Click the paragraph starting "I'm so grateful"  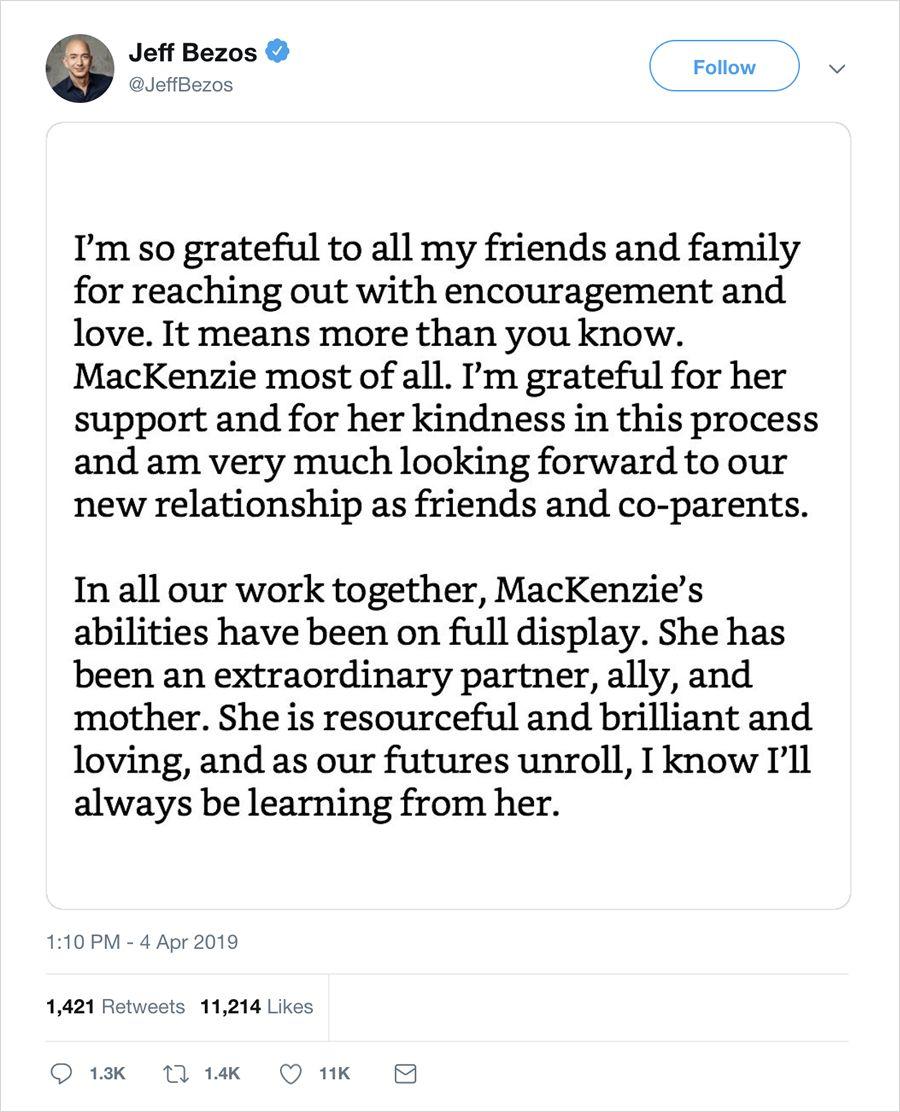pos(440,375)
